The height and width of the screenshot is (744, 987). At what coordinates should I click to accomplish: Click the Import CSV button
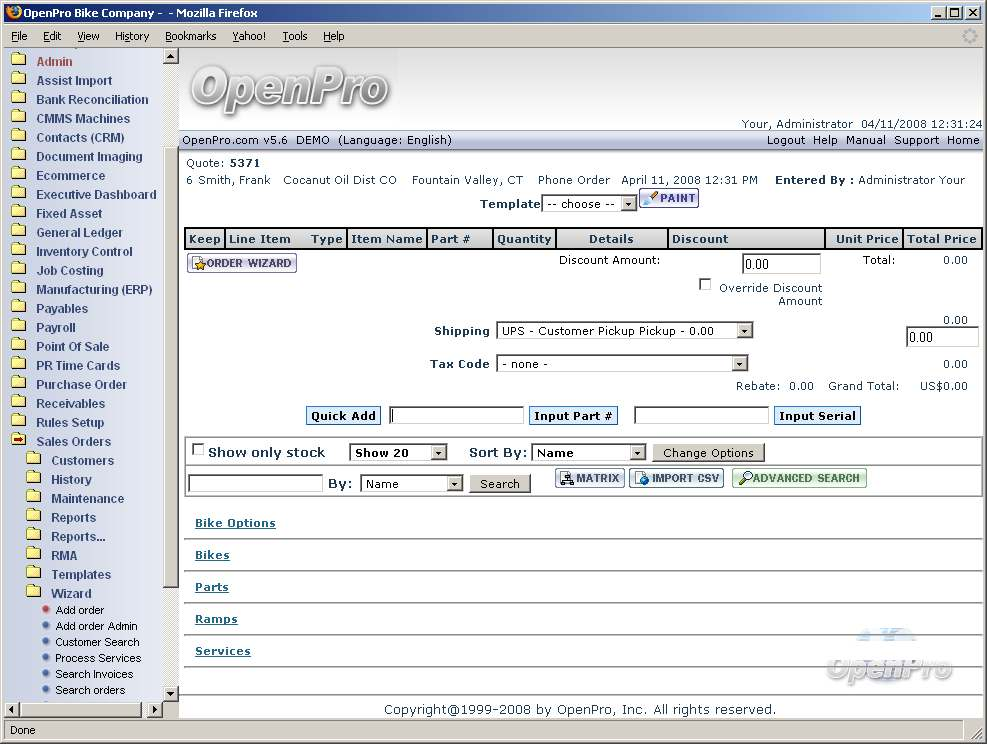676,479
